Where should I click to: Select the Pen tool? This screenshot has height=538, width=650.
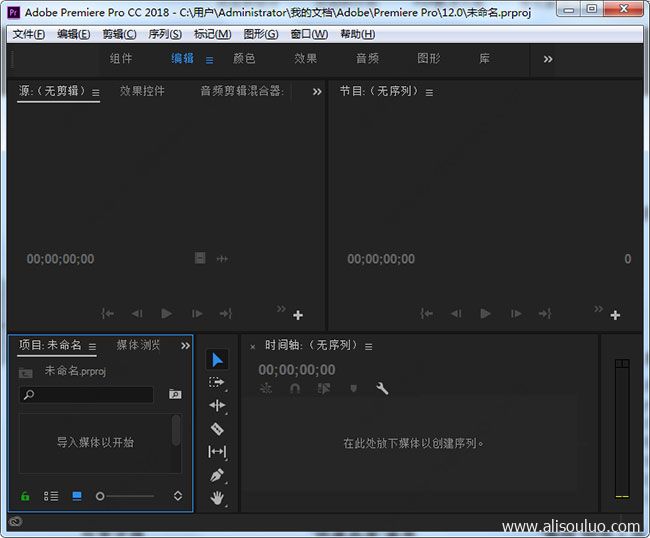pyautogui.click(x=217, y=475)
